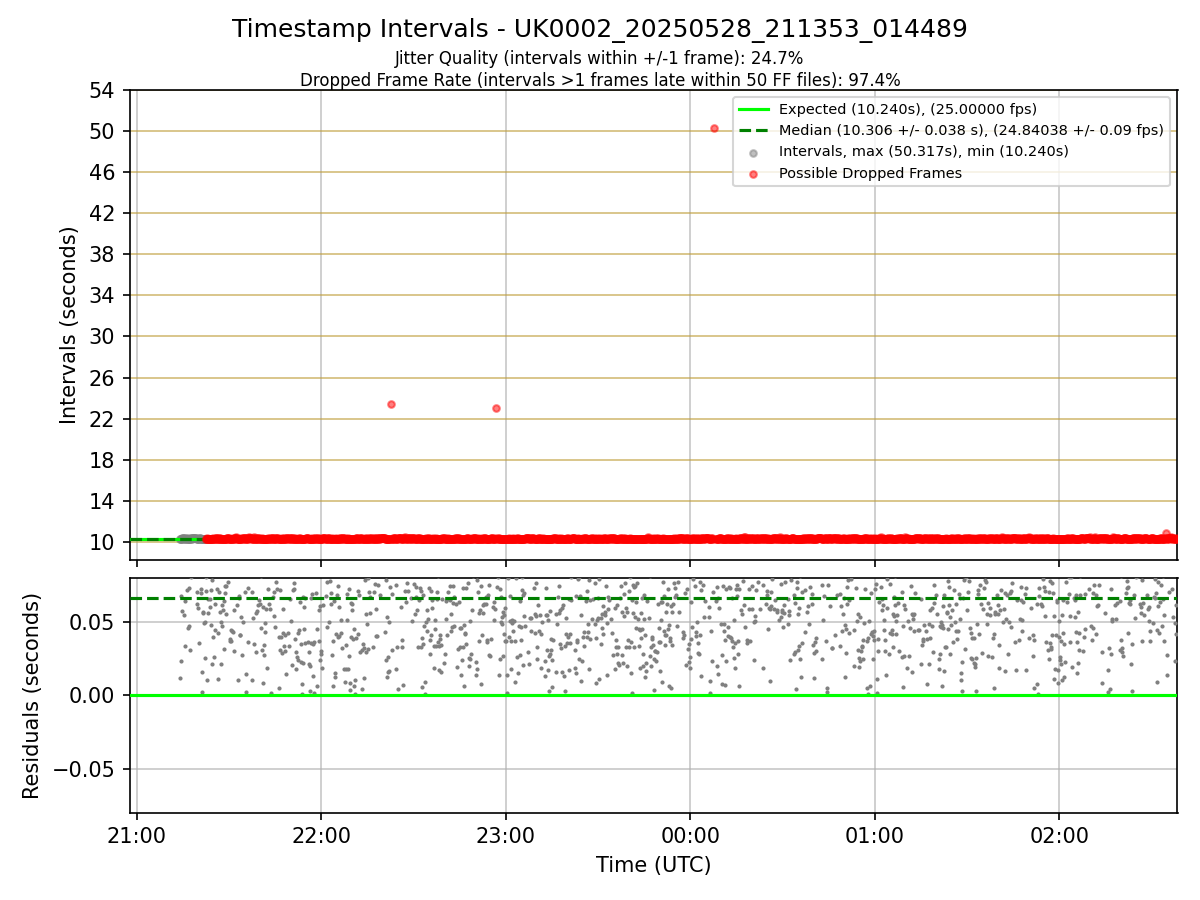Click the red dot marker in legend
1200x900 pixels.
tap(753, 174)
